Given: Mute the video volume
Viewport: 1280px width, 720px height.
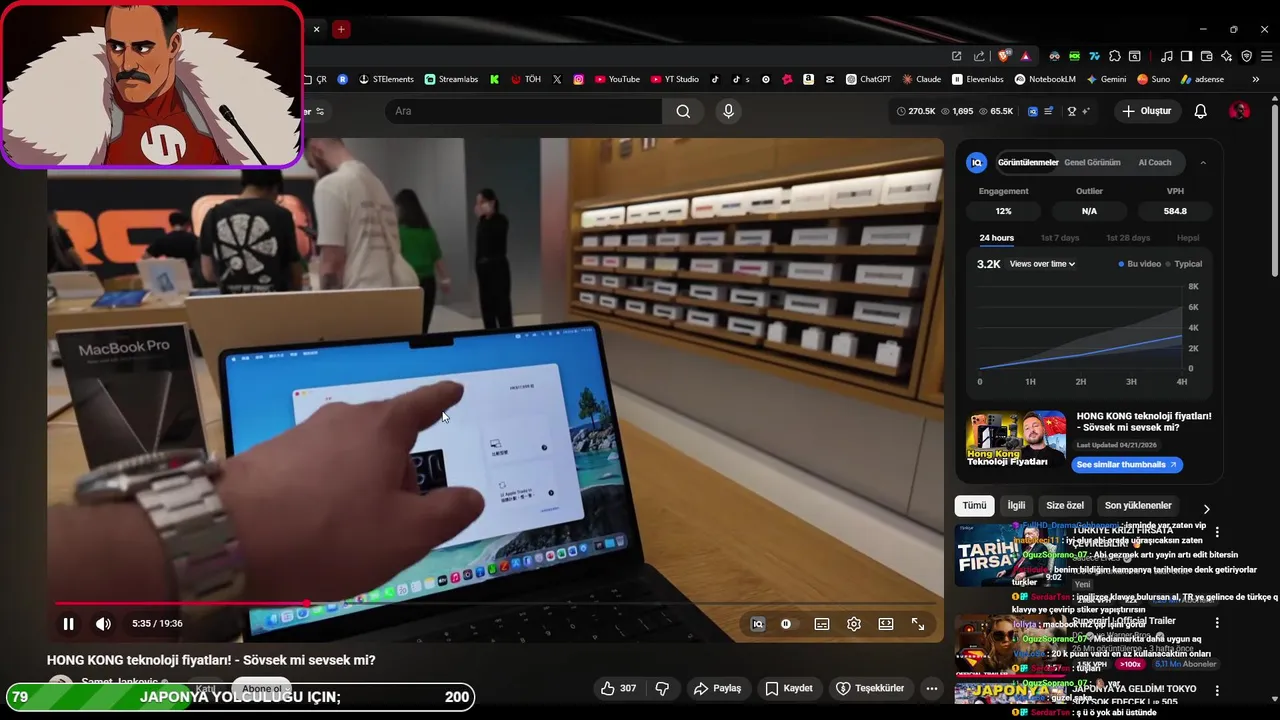Looking at the screenshot, I should tap(103, 624).
